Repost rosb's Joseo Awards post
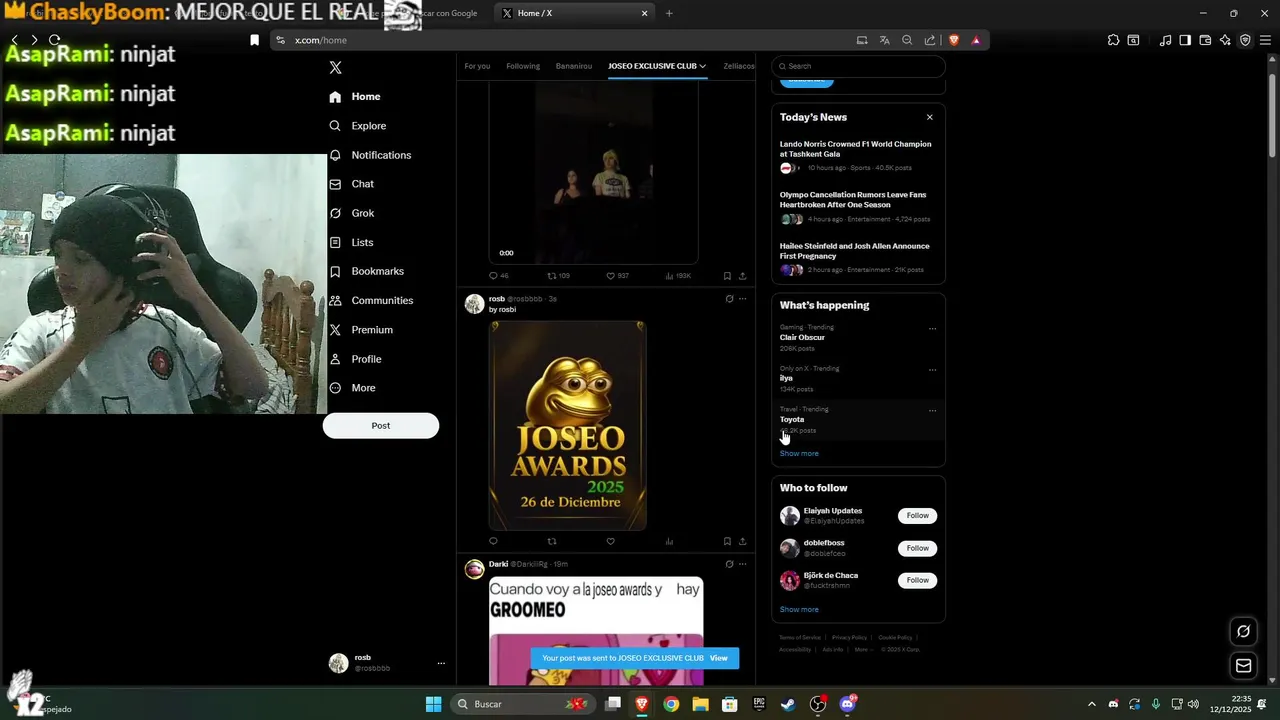The width and height of the screenshot is (1280, 720). 551,542
